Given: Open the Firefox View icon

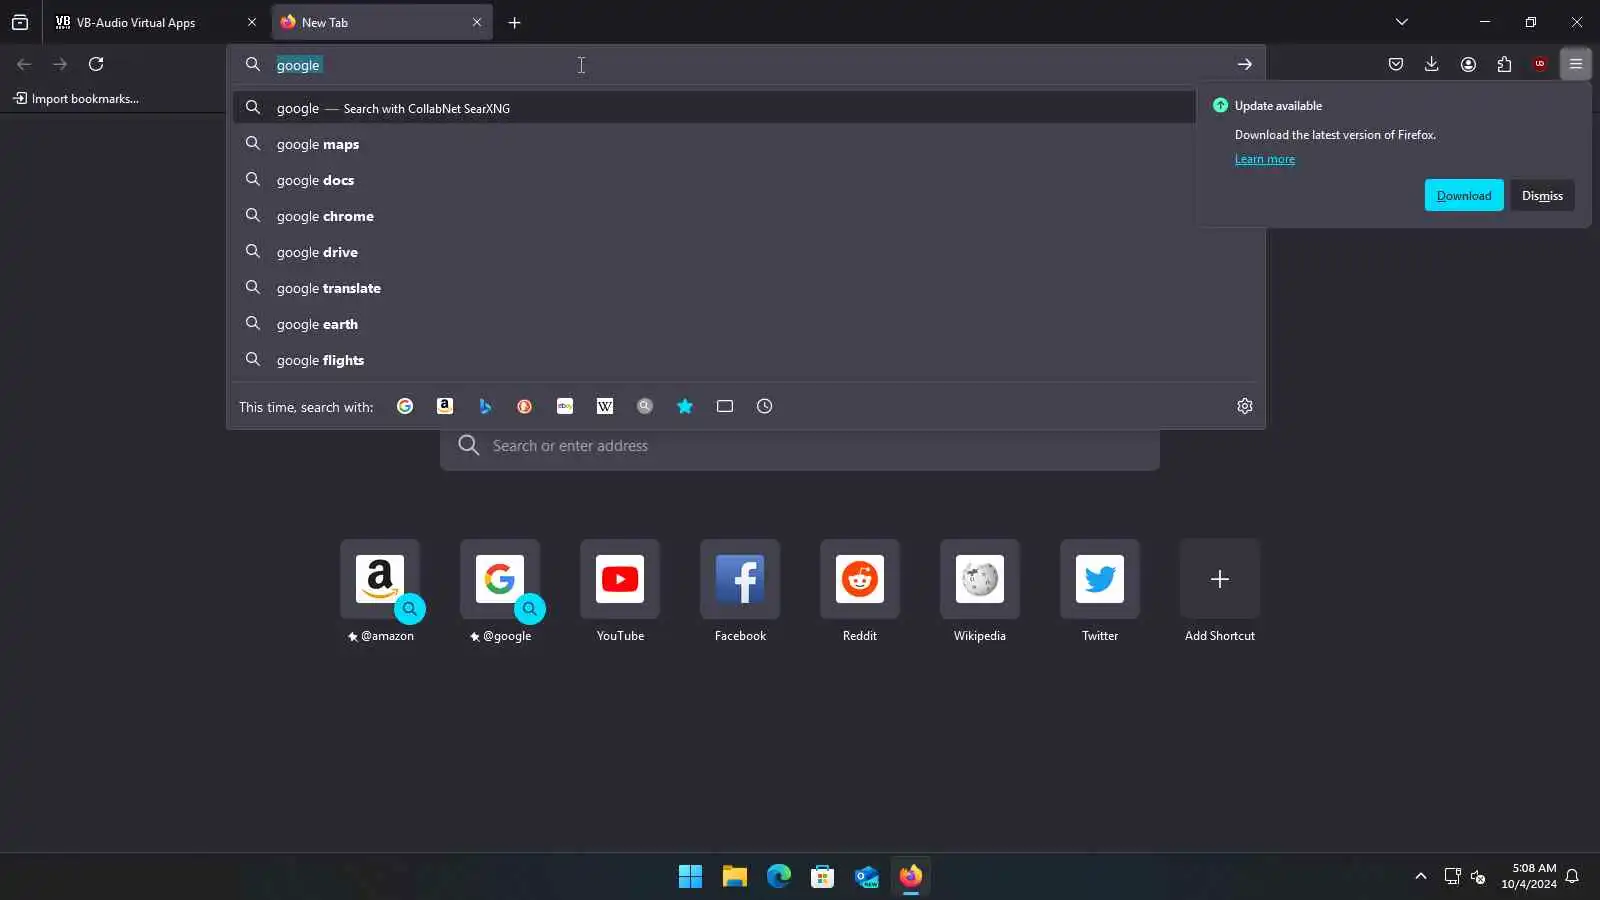Looking at the screenshot, I should click(x=20, y=22).
